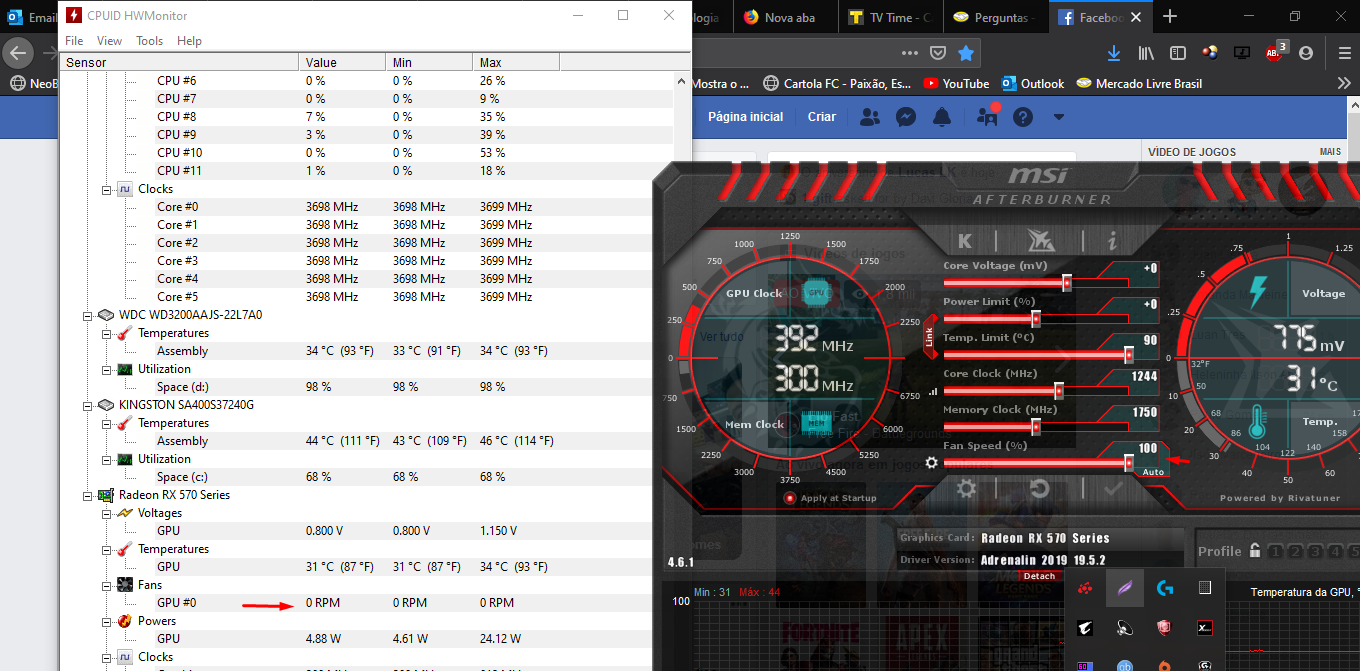Collapse the WDC WD3200AAJS-22L7A0 drive node
This screenshot has width=1360, height=671.
click(x=89, y=315)
